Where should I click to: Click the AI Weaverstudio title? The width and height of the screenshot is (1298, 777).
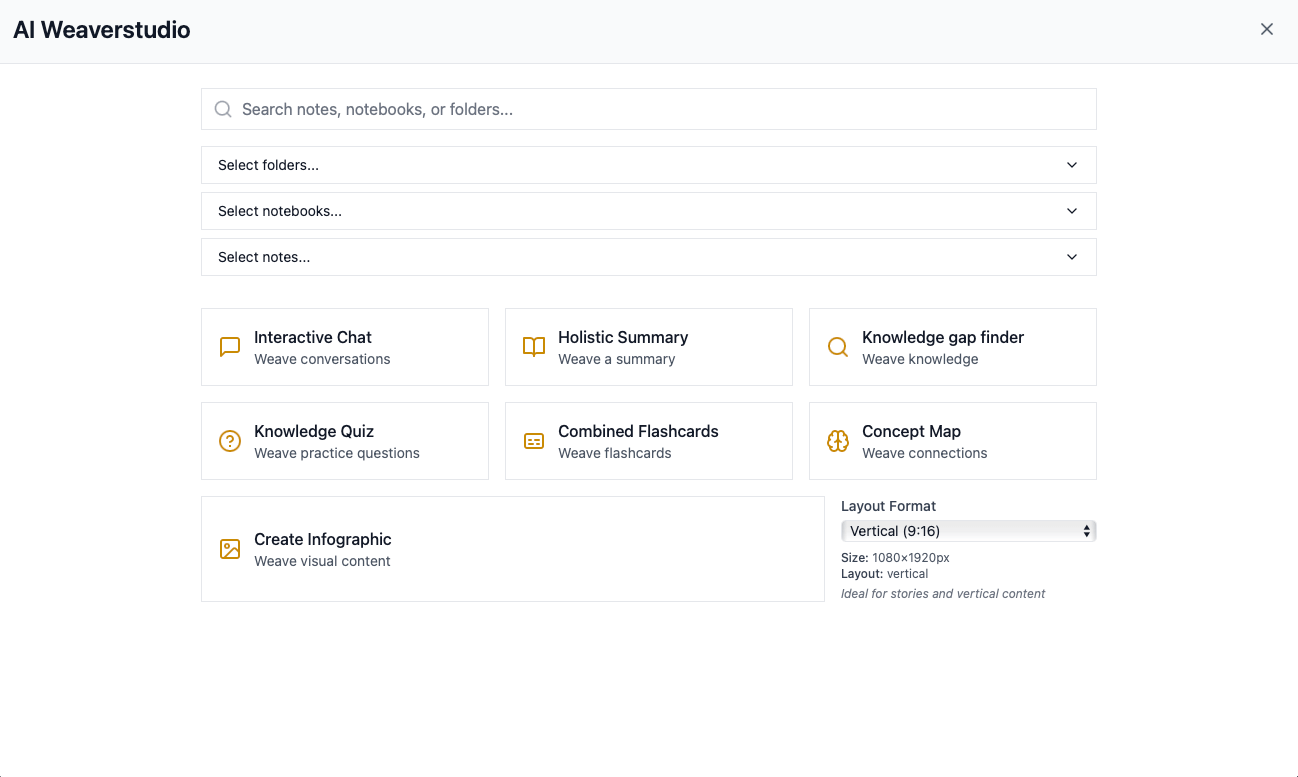(x=101, y=30)
